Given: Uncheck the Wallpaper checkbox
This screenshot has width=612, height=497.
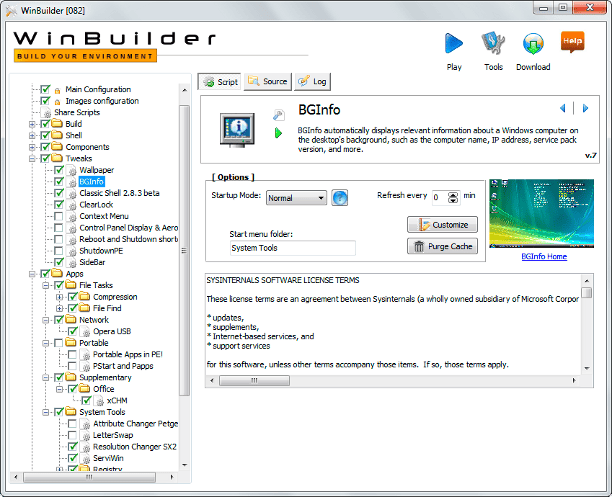Looking at the screenshot, I should click(59, 170).
